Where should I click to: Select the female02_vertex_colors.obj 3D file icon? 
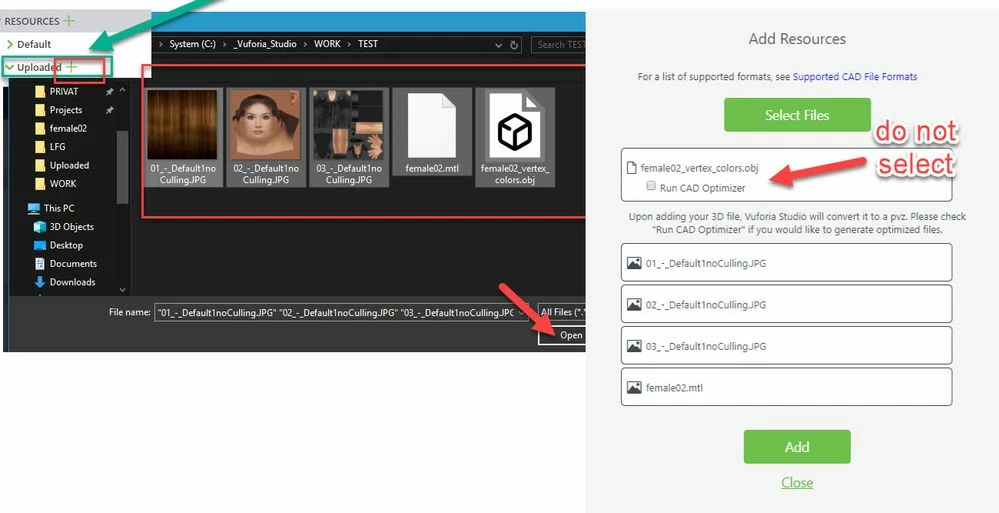pos(515,126)
